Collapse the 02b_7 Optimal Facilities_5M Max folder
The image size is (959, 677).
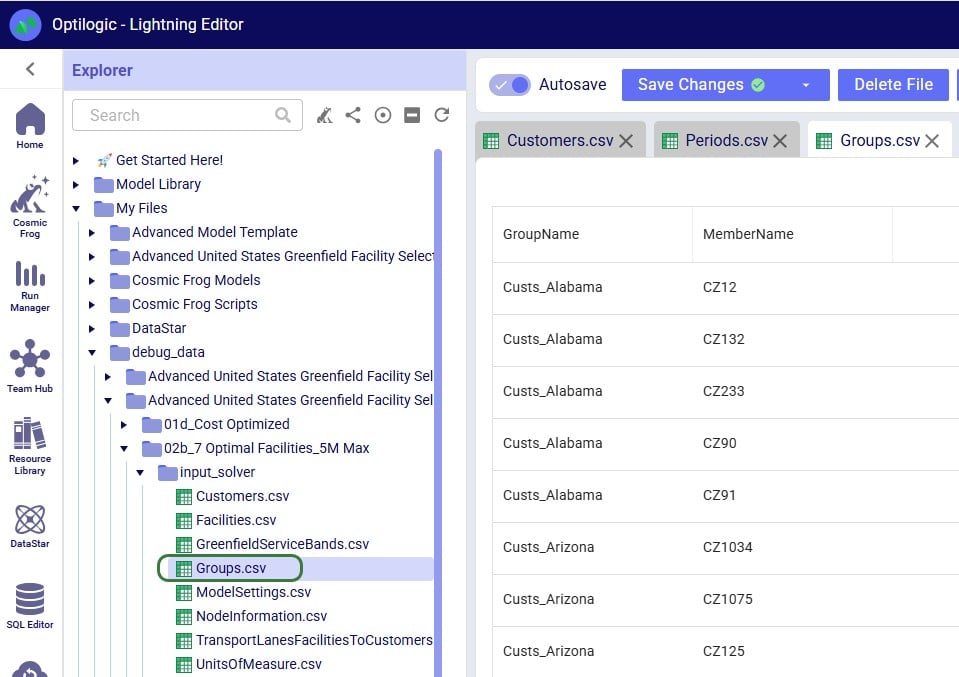tap(124, 449)
